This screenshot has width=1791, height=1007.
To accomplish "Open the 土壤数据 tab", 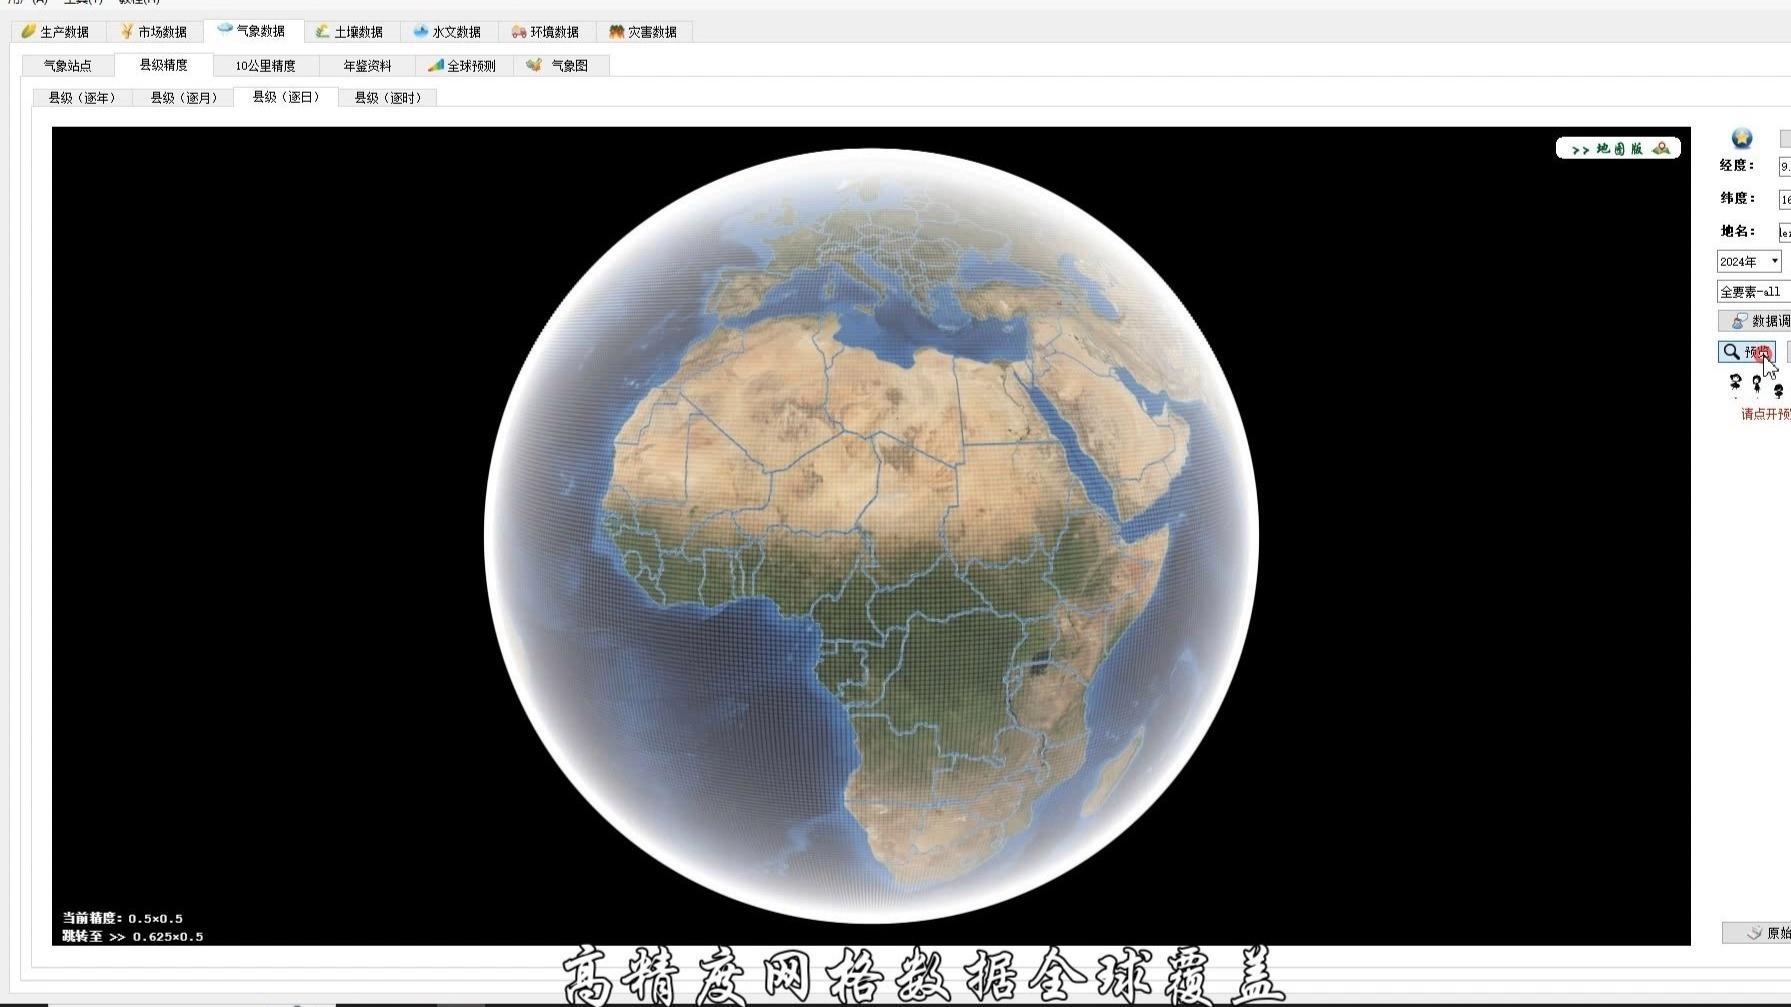I will [x=350, y=32].
